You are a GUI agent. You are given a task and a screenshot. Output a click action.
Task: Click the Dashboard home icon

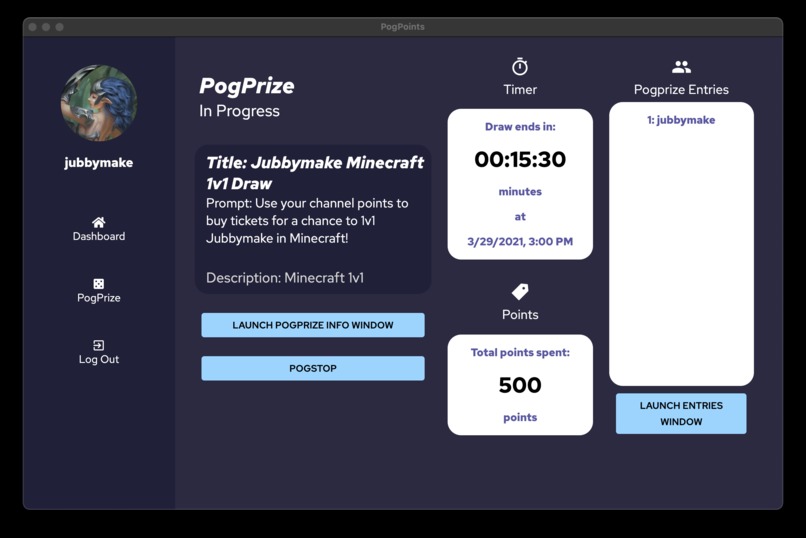99,222
